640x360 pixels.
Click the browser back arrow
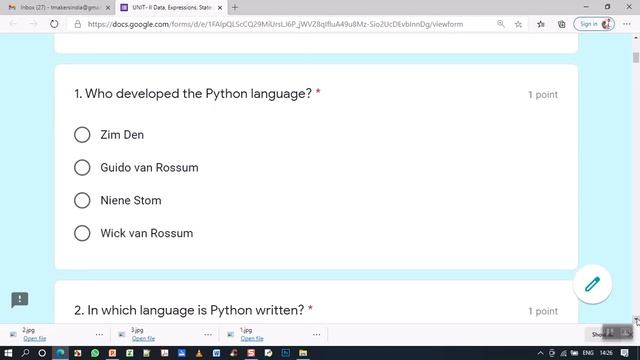[13, 24]
